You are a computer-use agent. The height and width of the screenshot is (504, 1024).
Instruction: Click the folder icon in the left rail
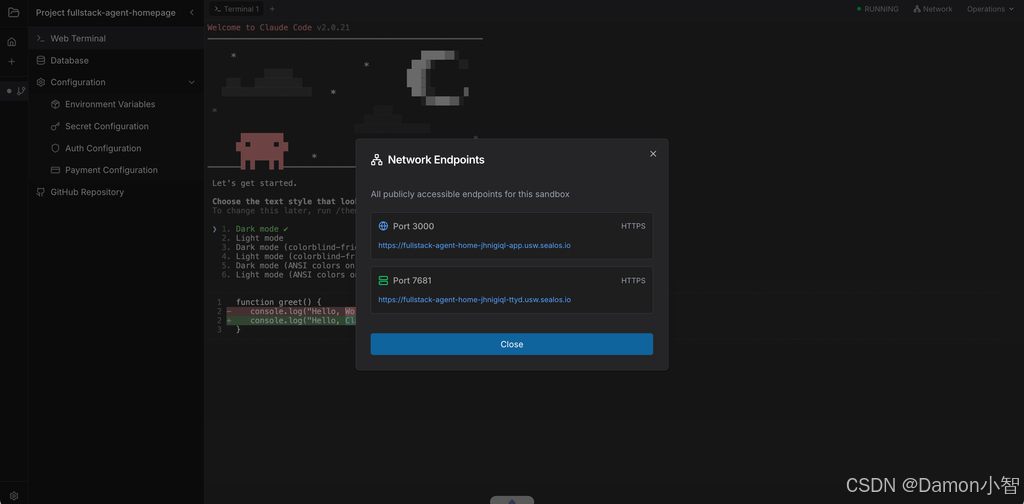[x=14, y=12]
